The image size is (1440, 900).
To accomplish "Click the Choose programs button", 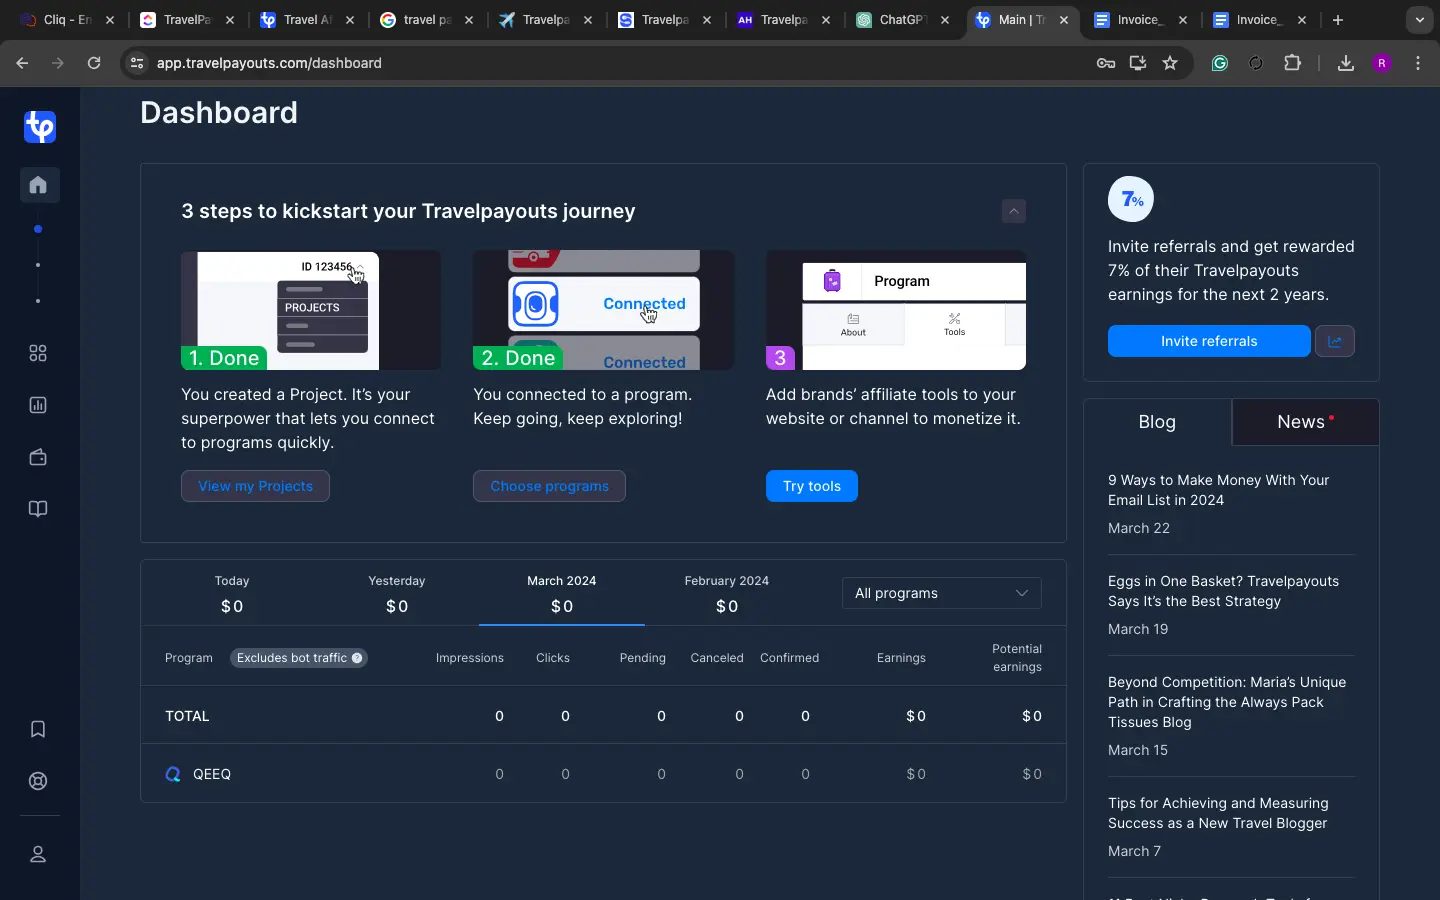I will 549,486.
